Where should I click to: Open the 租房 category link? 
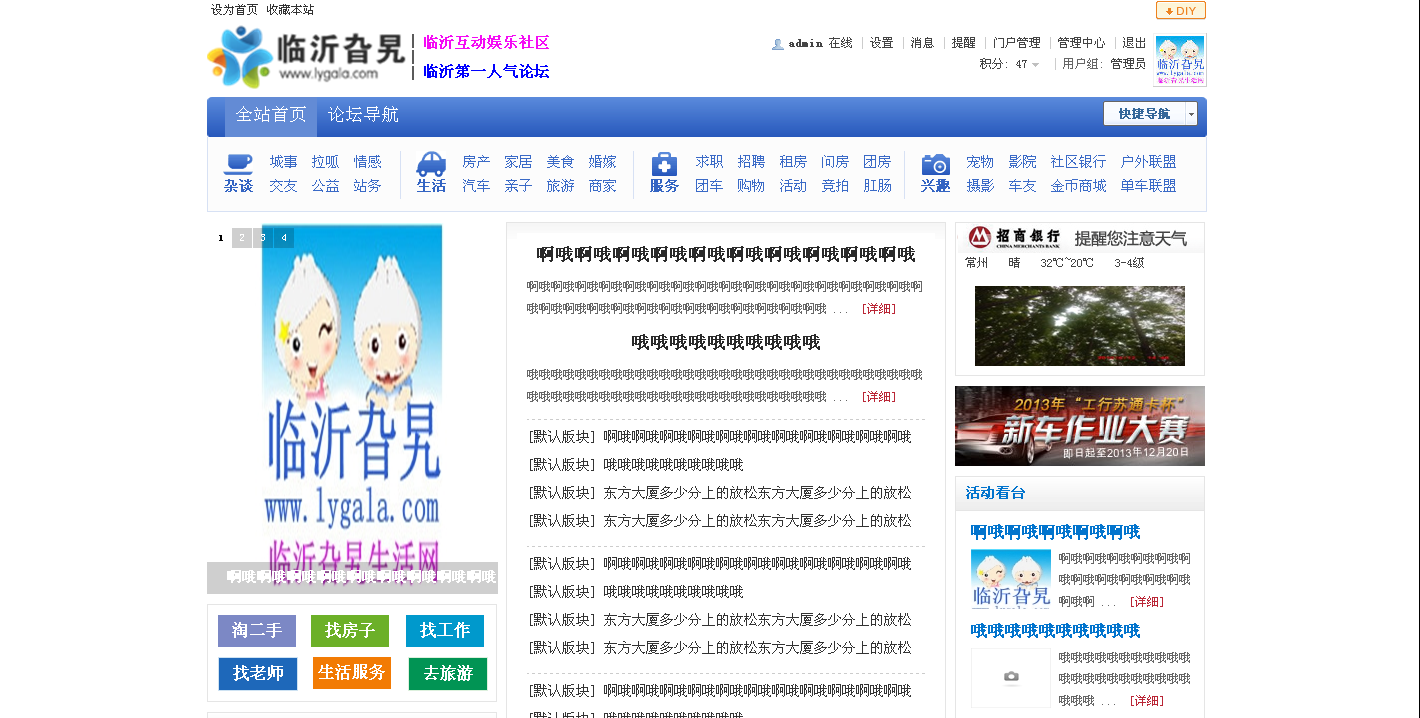pos(793,162)
